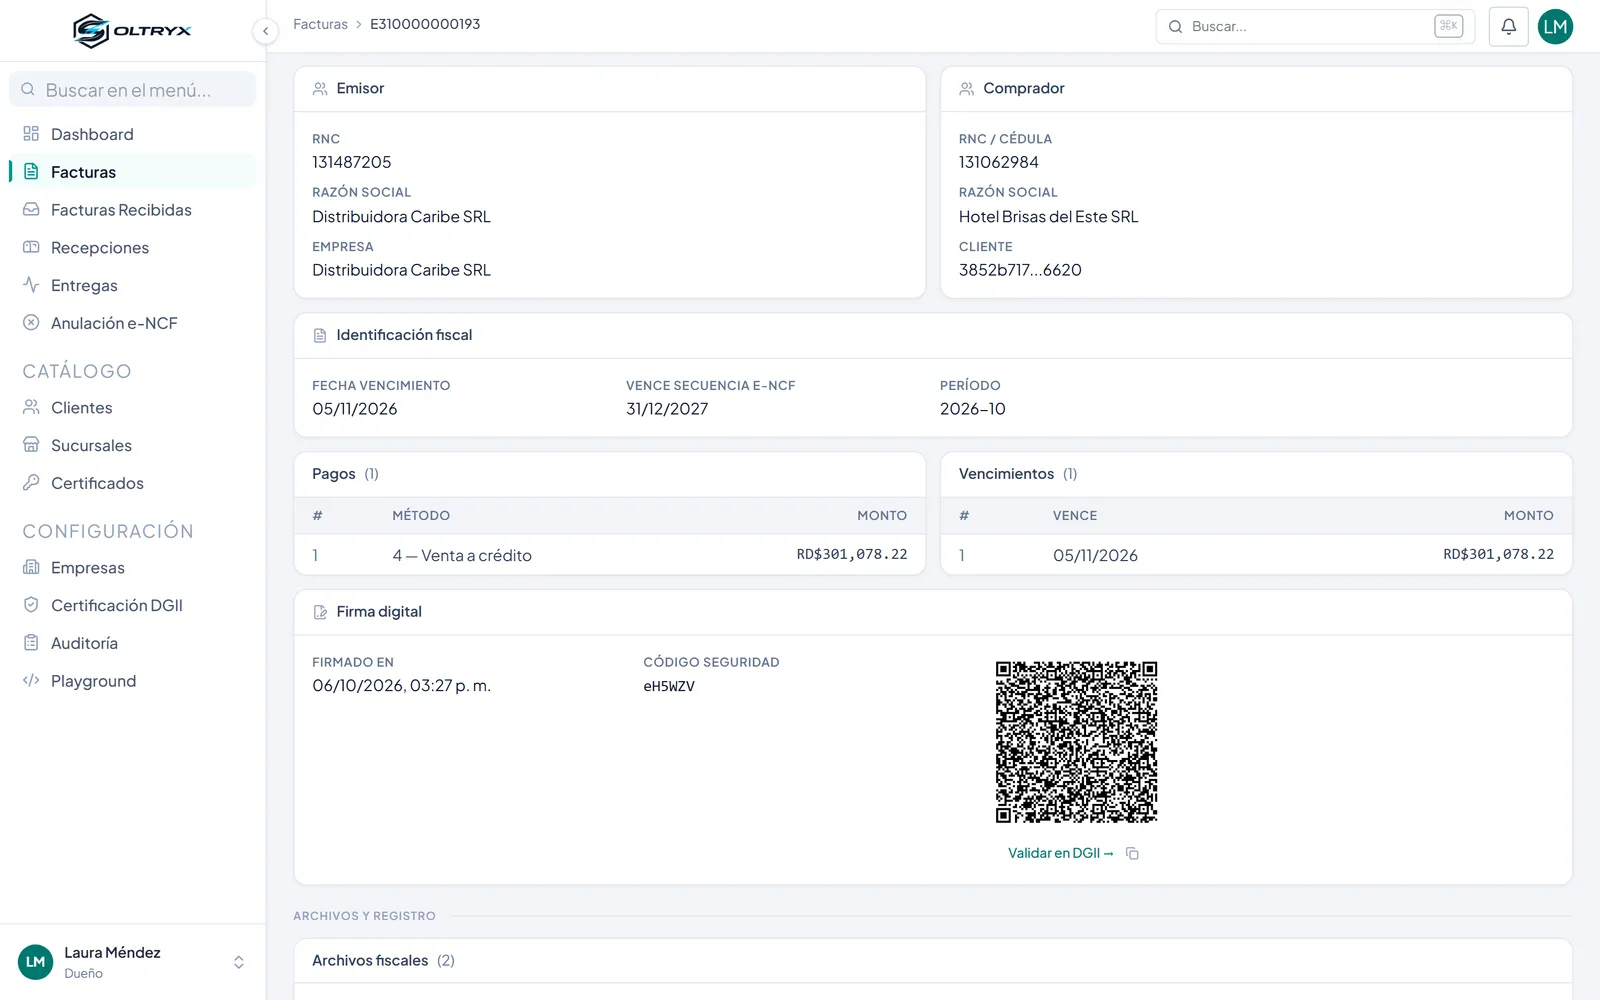Click the Certificados key icon
Screen dimensions: 1600x1000
pyautogui.click(x=31, y=483)
